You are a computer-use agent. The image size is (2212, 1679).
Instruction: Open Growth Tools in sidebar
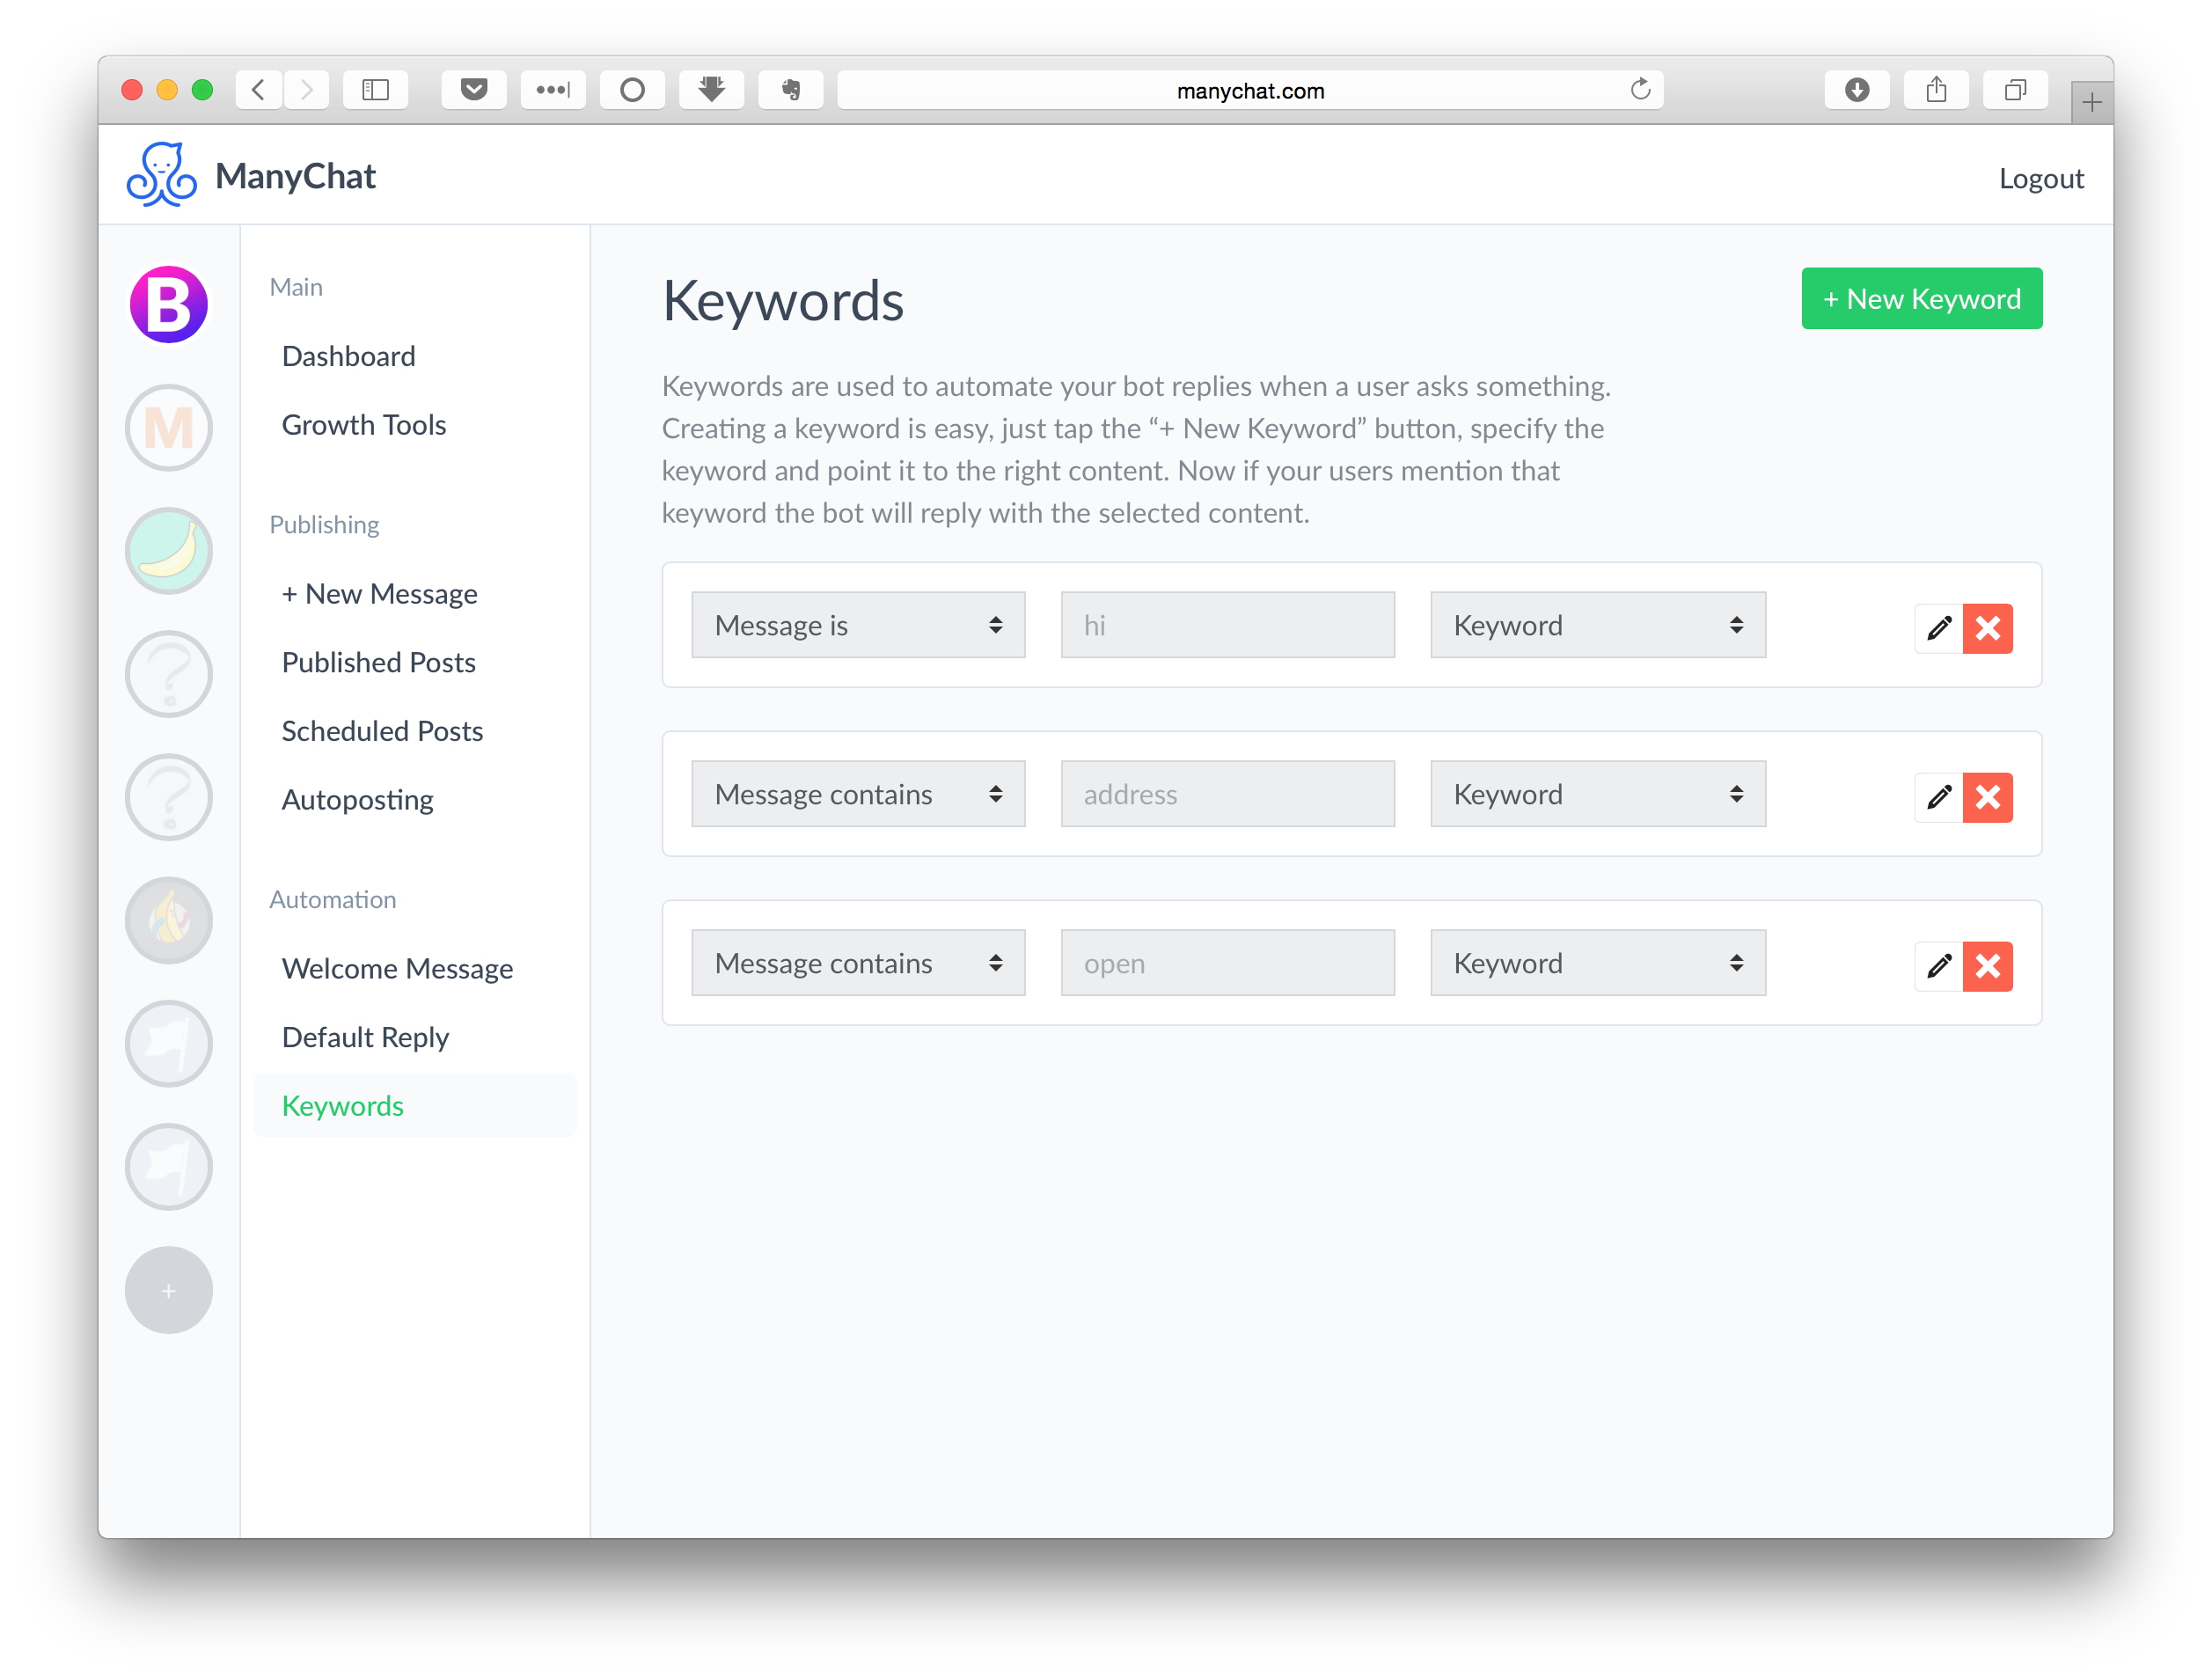pos(364,425)
